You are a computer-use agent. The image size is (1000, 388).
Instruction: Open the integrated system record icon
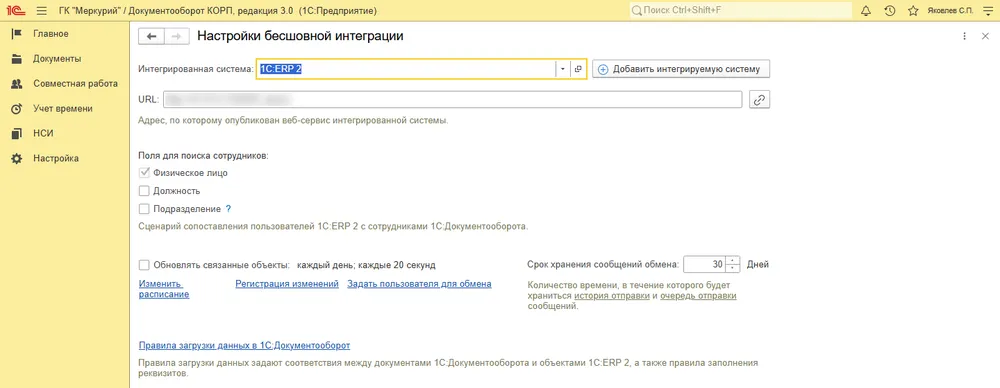[x=578, y=69]
